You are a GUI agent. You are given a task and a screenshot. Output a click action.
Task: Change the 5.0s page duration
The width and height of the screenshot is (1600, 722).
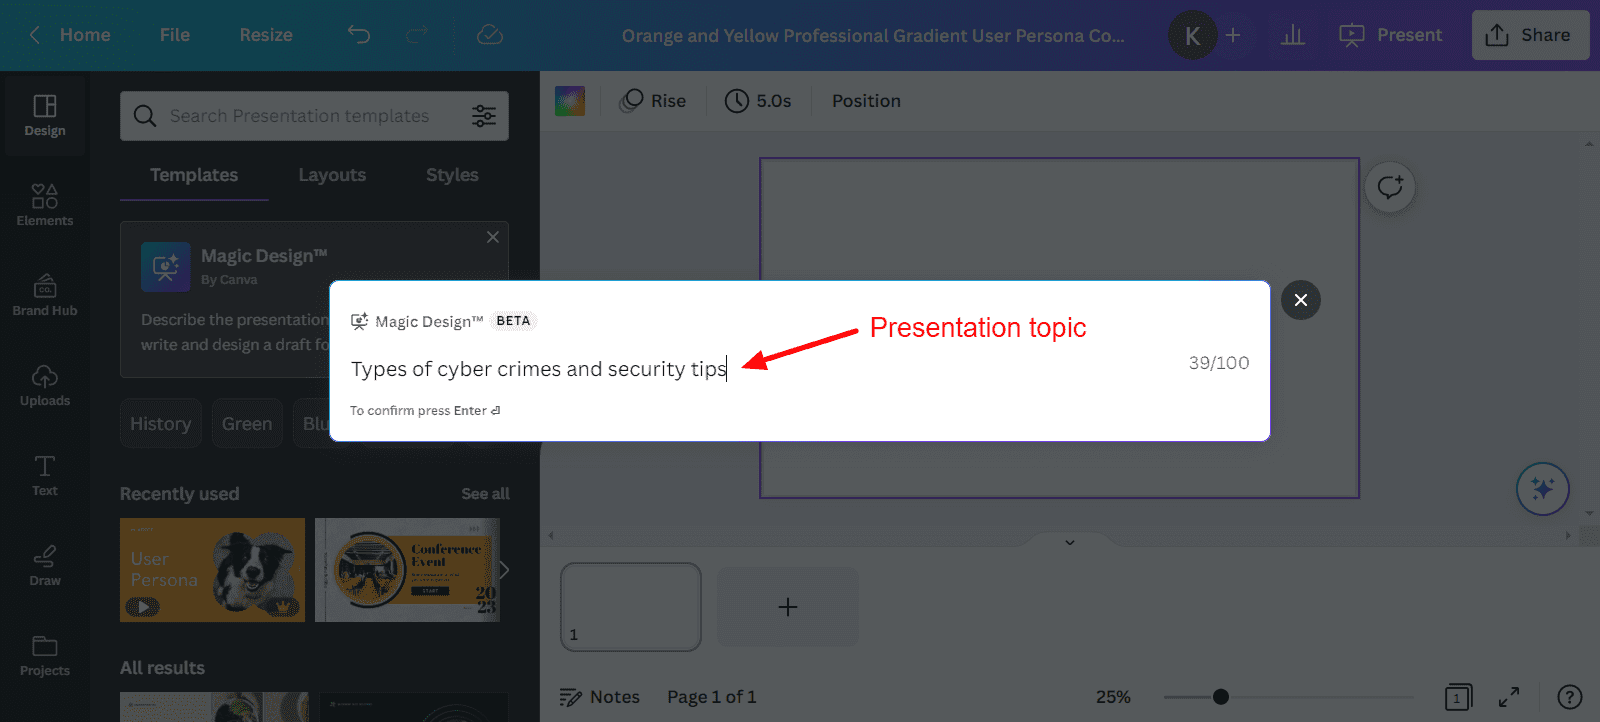(x=758, y=101)
